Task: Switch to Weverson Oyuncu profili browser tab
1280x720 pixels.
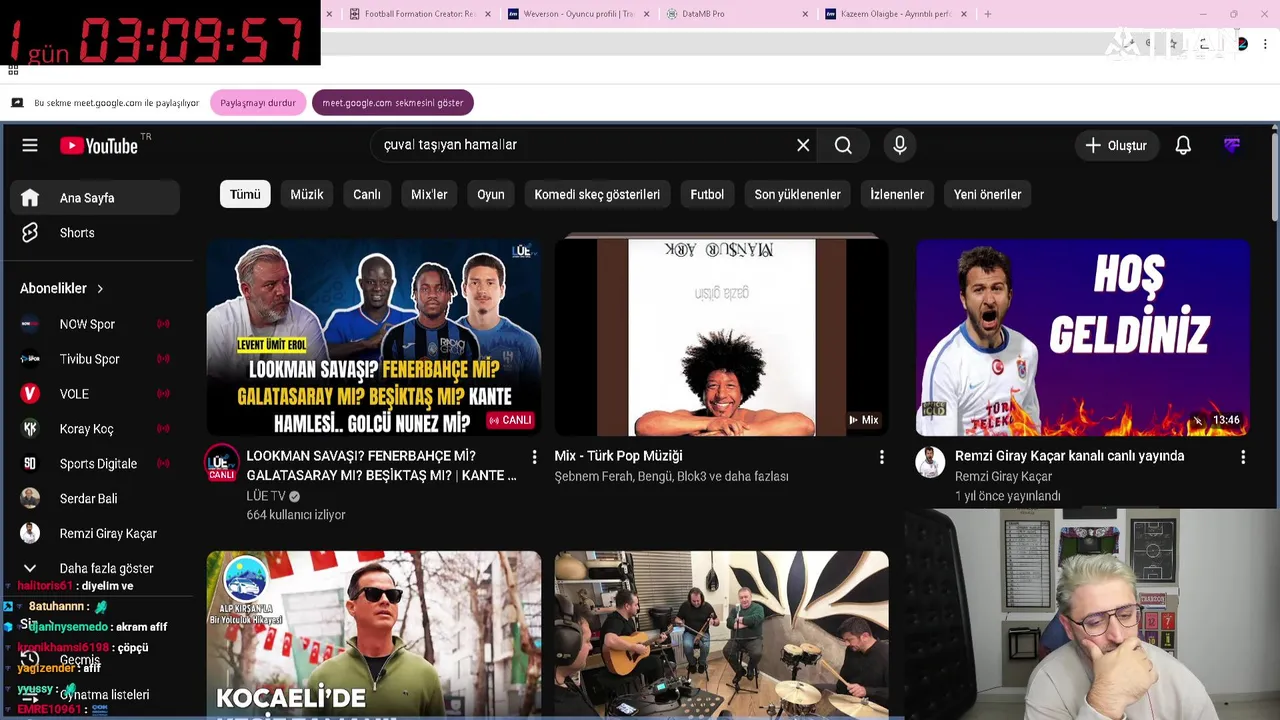Action: [x=578, y=14]
